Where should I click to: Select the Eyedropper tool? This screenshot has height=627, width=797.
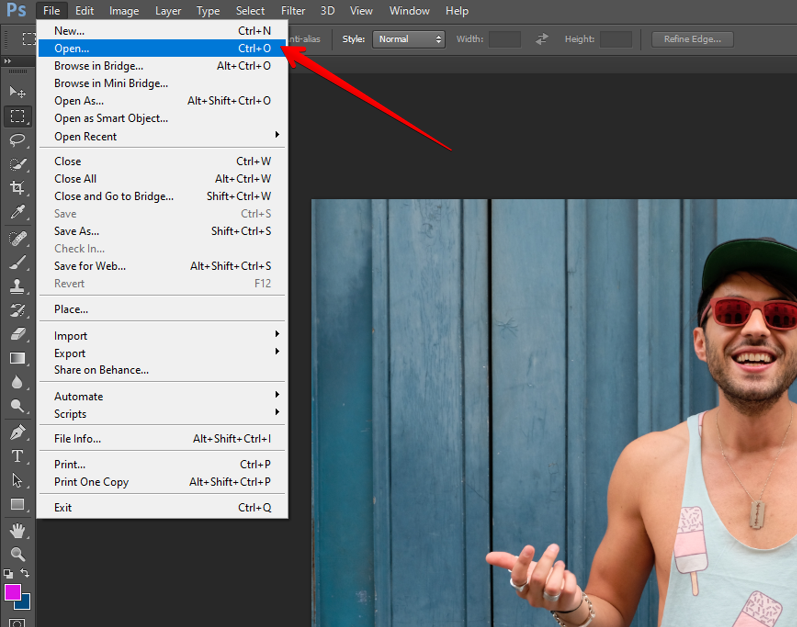[x=17, y=212]
